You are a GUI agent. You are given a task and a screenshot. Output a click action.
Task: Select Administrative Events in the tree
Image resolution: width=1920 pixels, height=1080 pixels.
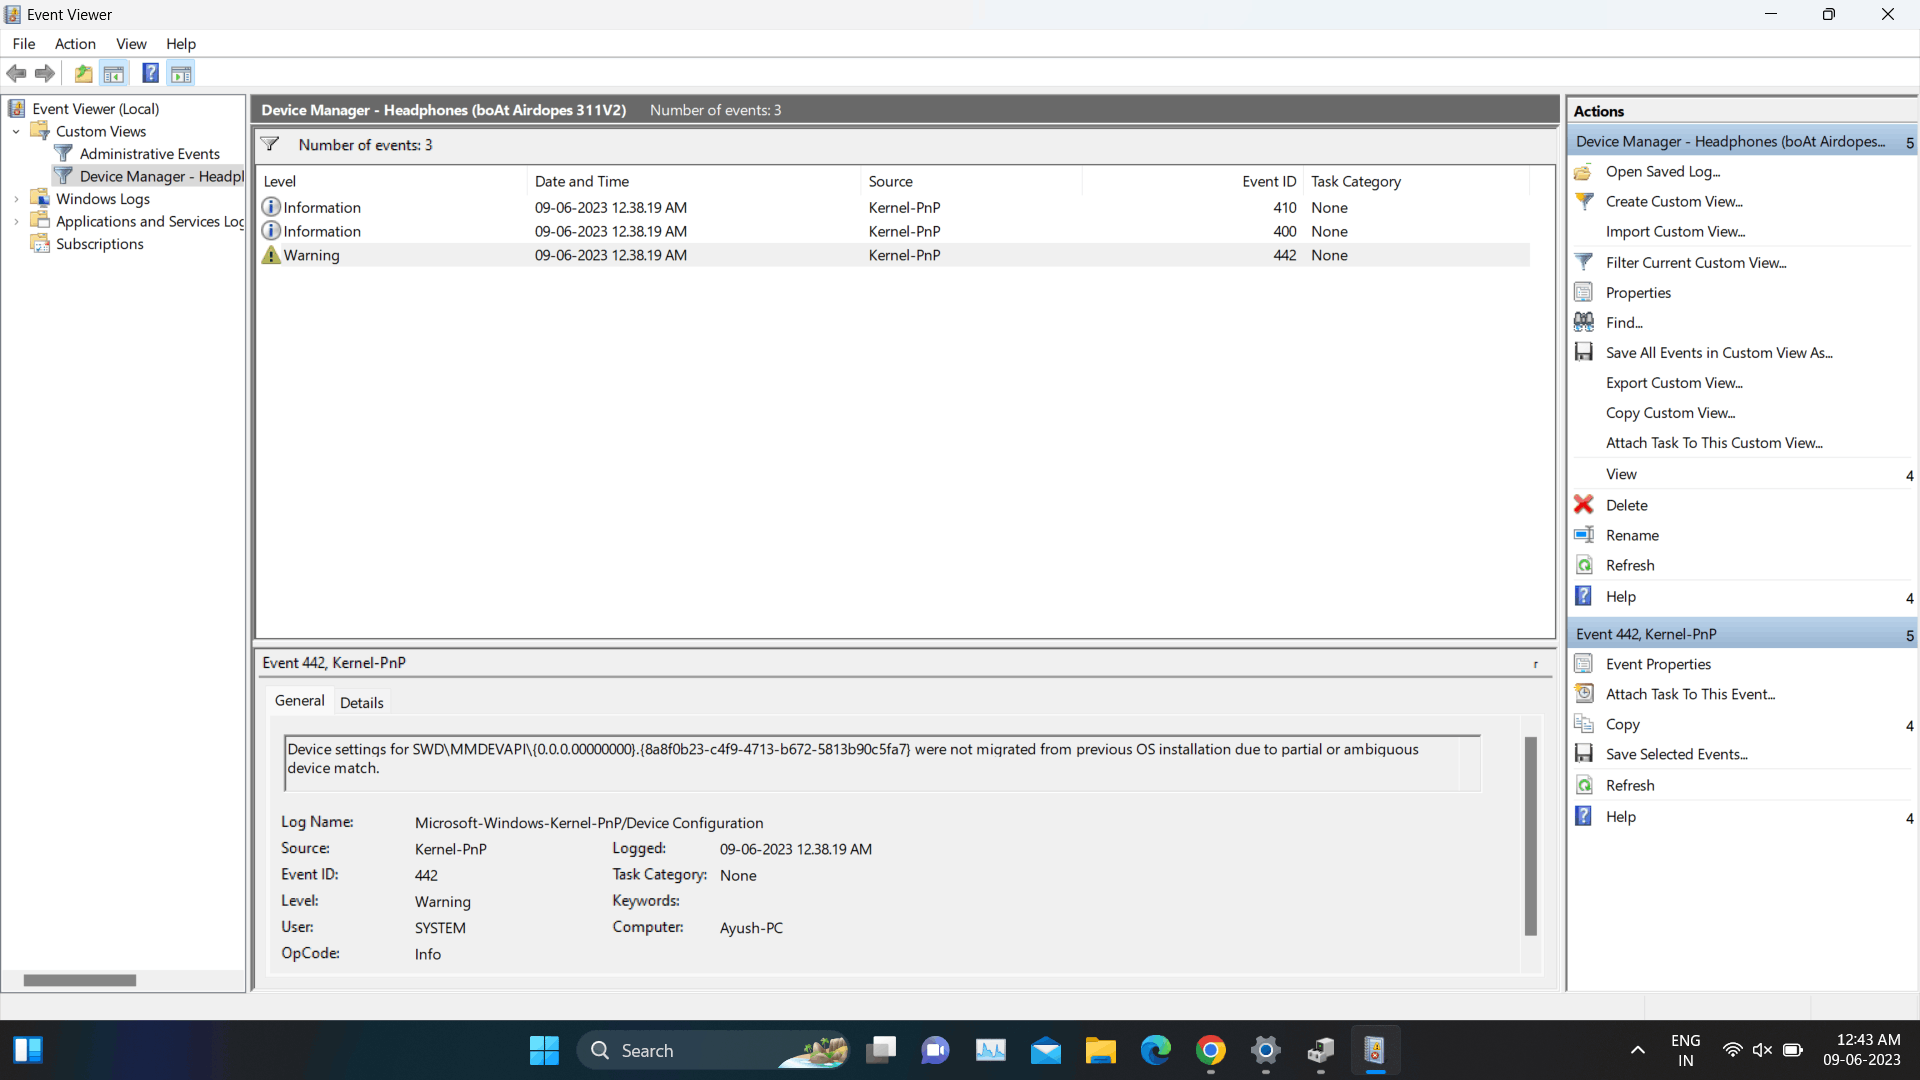[150, 154]
